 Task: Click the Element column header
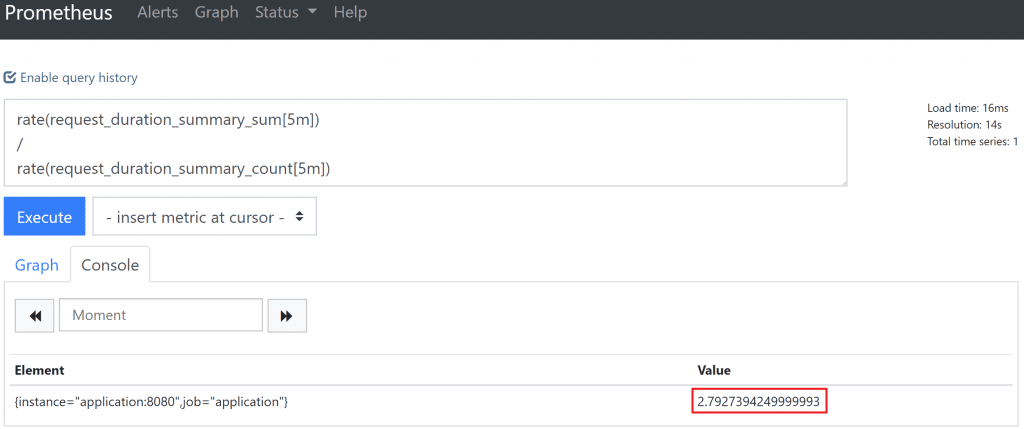coord(40,370)
